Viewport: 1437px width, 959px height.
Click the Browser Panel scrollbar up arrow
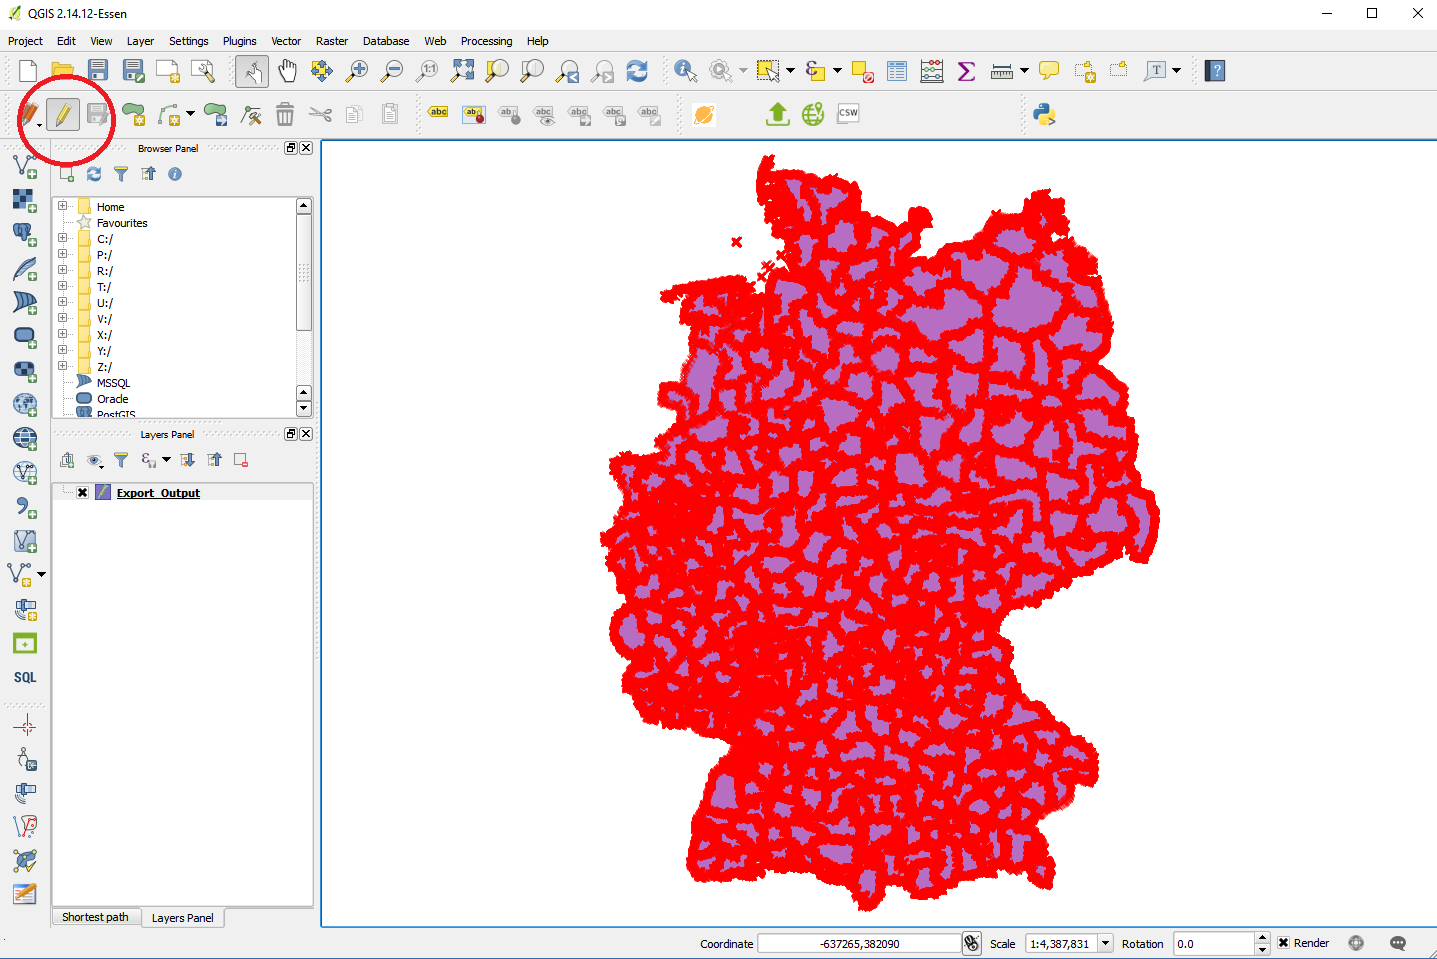click(x=304, y=206)
